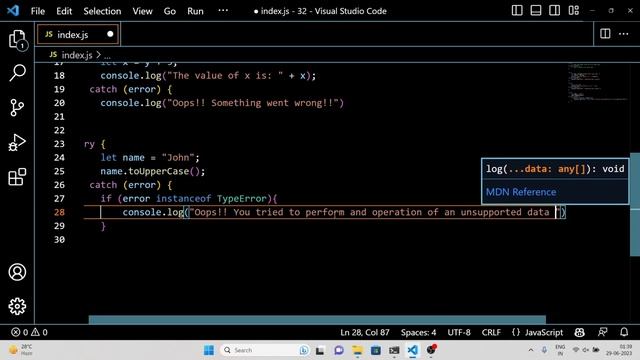Click the feedback icon in status bar

602,332
